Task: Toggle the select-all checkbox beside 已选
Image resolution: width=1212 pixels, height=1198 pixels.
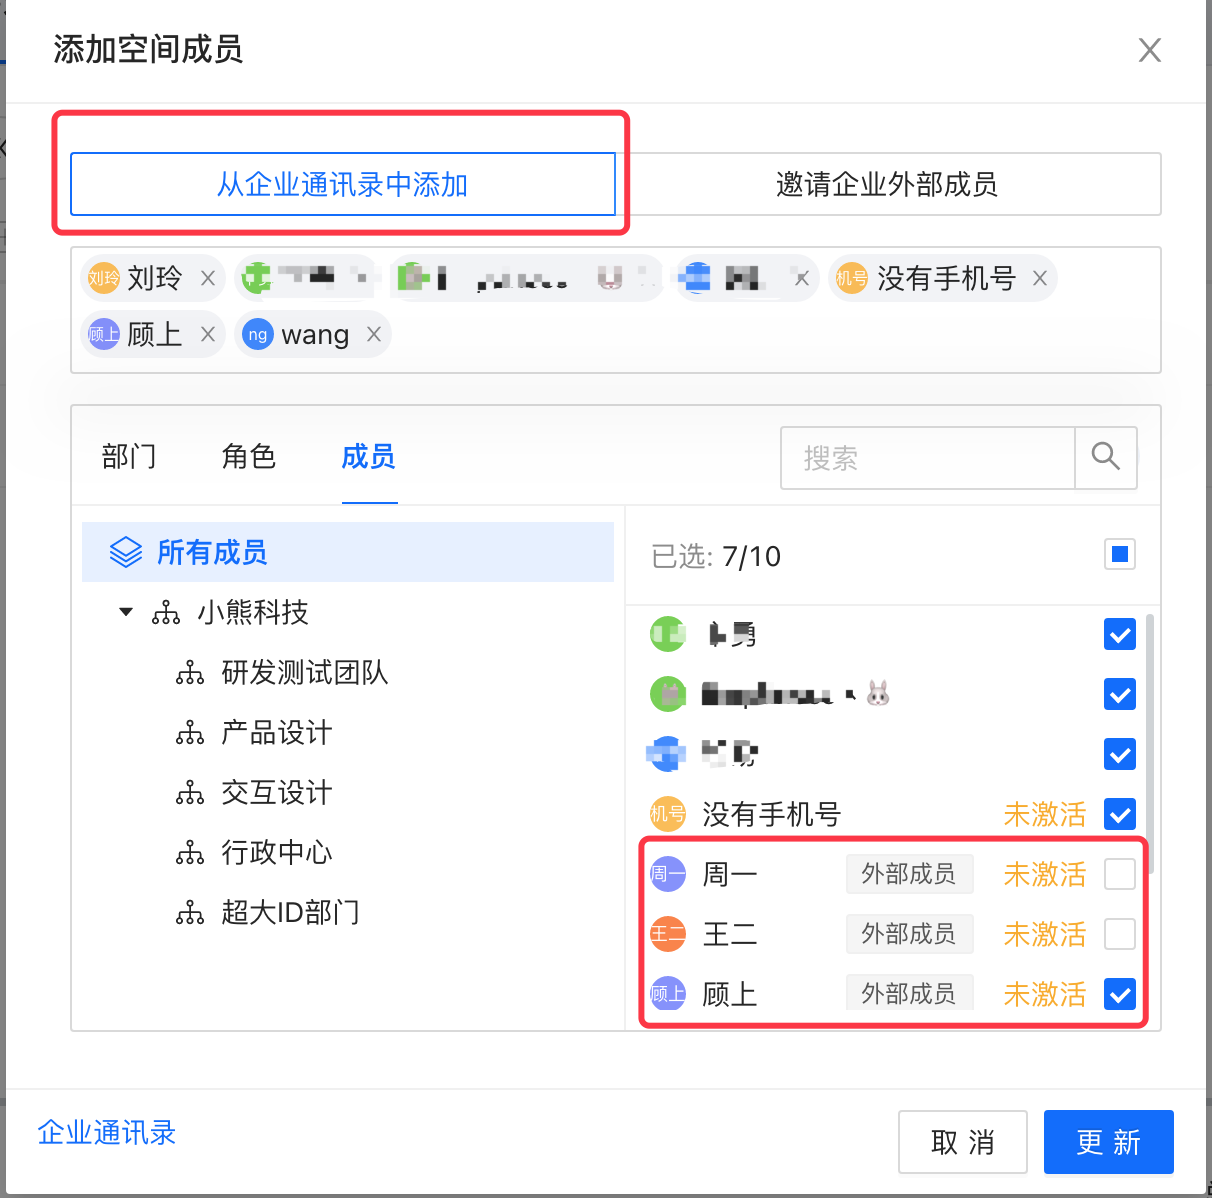Action: tap(1120, 554)
